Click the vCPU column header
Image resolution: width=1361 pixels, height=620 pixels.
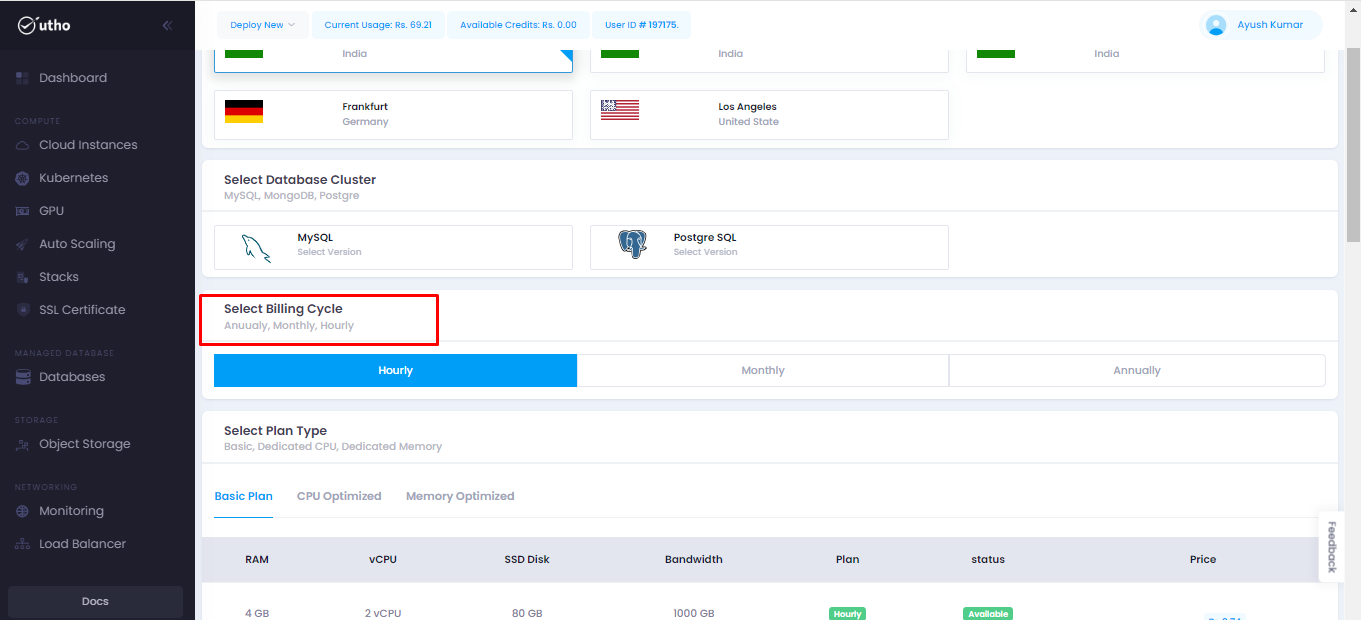(x=383, y=560)
